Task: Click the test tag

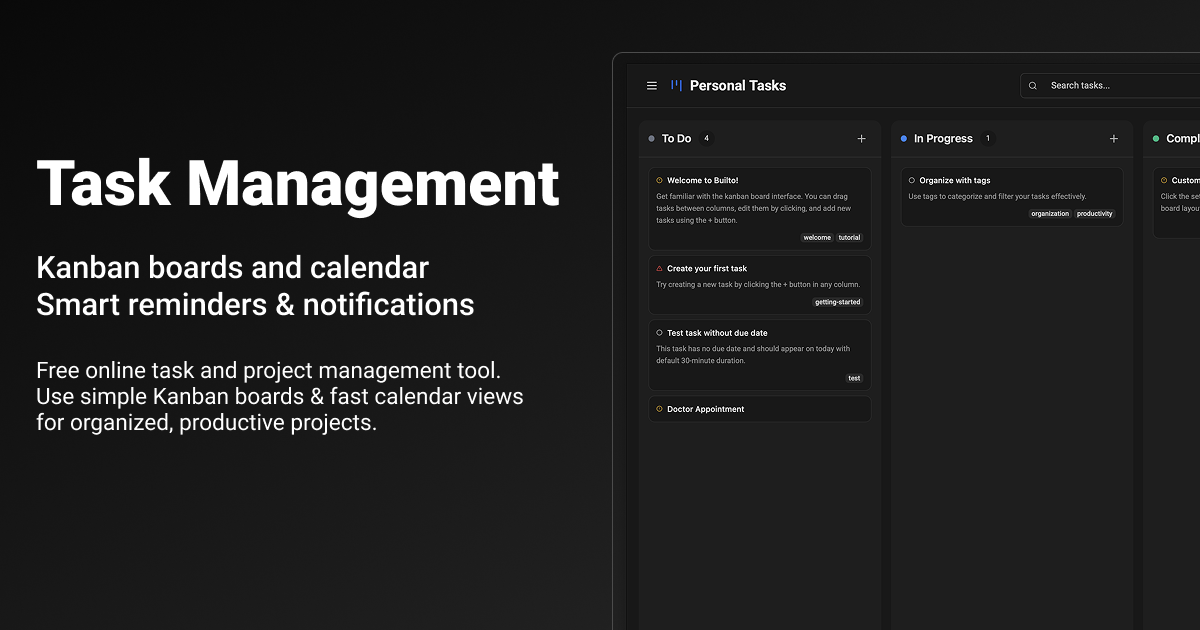Action: 854,379
